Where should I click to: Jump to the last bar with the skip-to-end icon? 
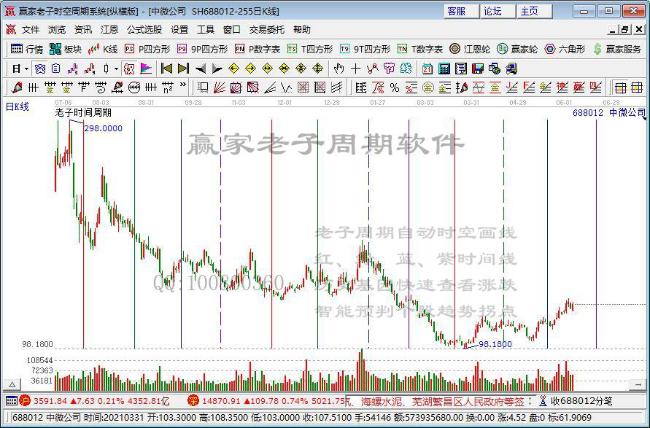(x=183, y=68)
